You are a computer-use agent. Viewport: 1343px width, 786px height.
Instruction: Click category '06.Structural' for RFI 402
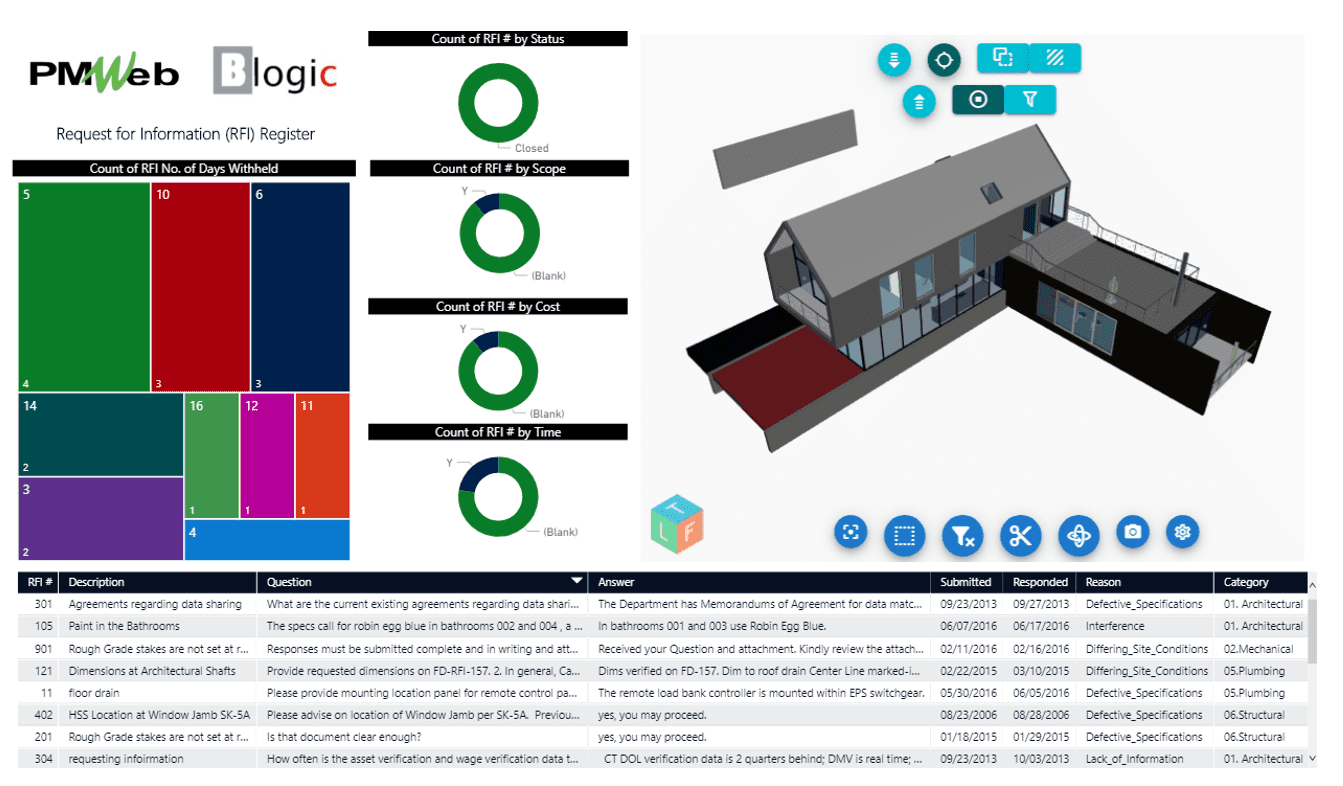1254,715
